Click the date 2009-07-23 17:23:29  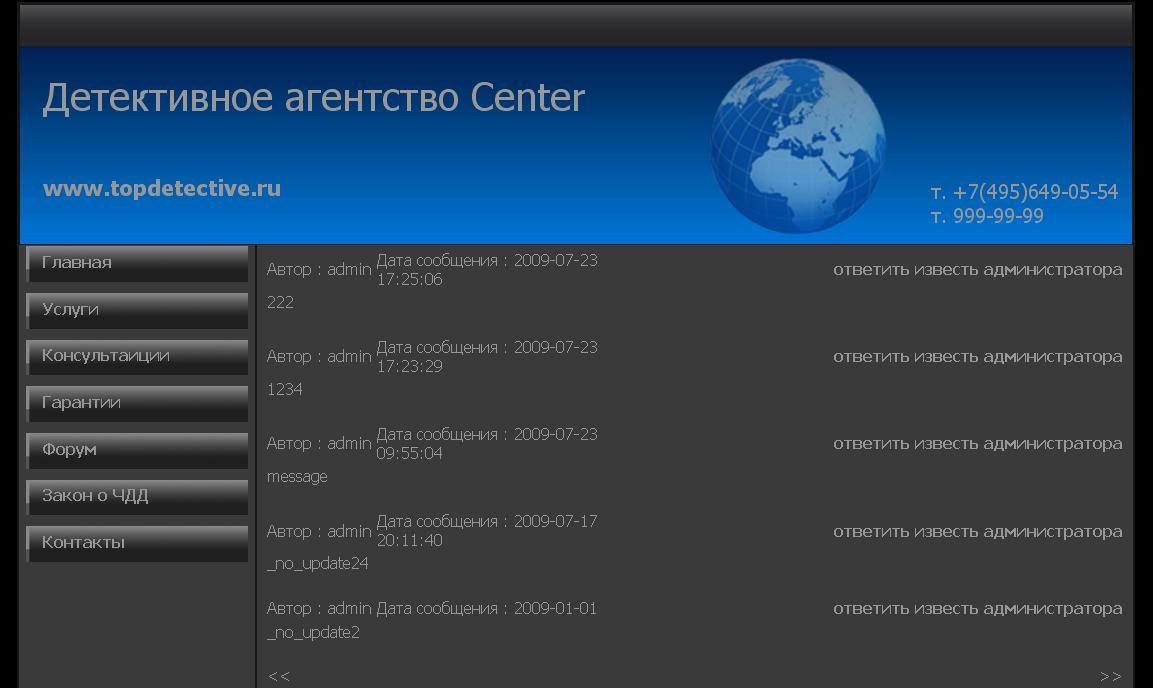pyautogui.click(x=487, y=356)
